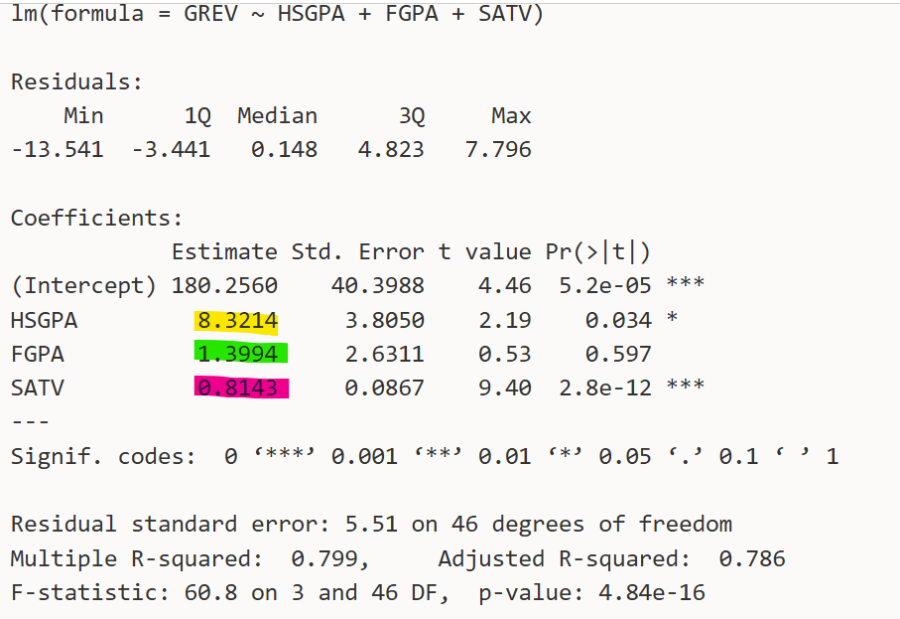Select the Intercept estimate 180.2560
Image resolution: width=900 pixels, height=619 pixels.
click(x=224, y=286)
